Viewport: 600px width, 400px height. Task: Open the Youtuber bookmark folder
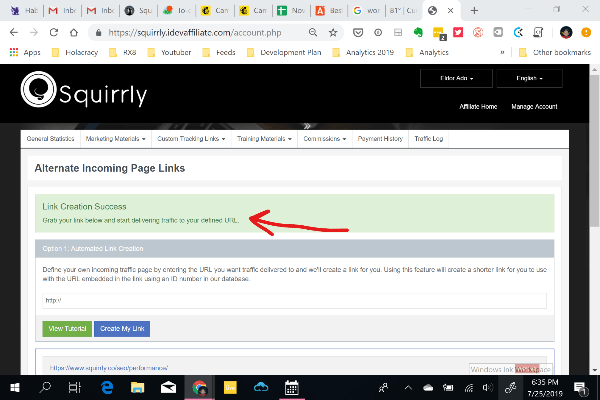point(169,52)
